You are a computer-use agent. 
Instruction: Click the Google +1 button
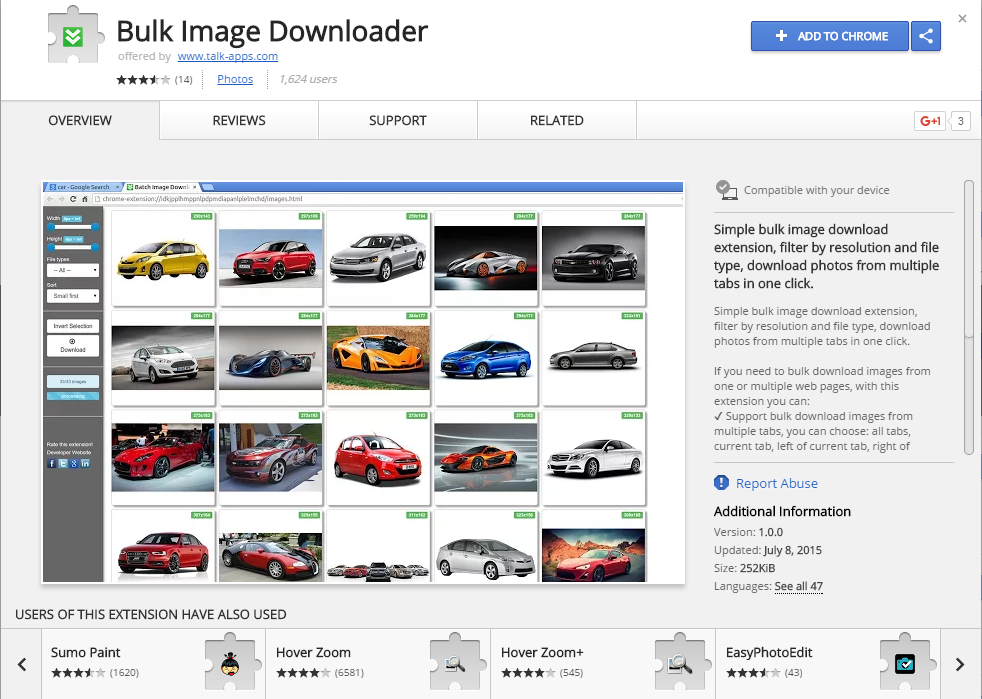tap(929, 121)
